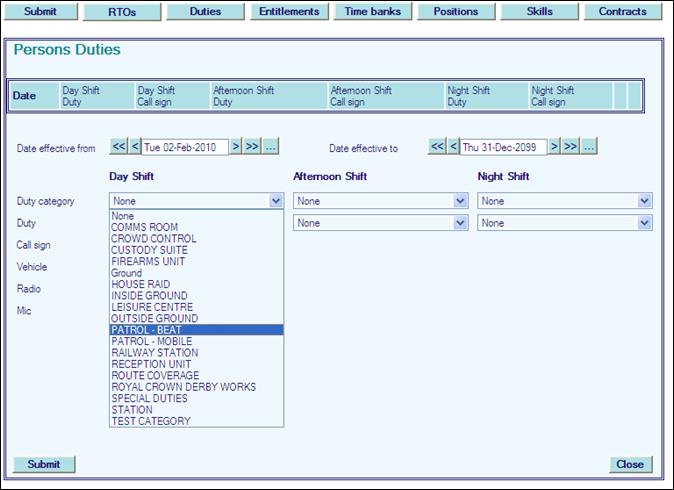Open date picker for 'Date effective to'
Screen dimensions: 674x490
click(x=589, y=147)
